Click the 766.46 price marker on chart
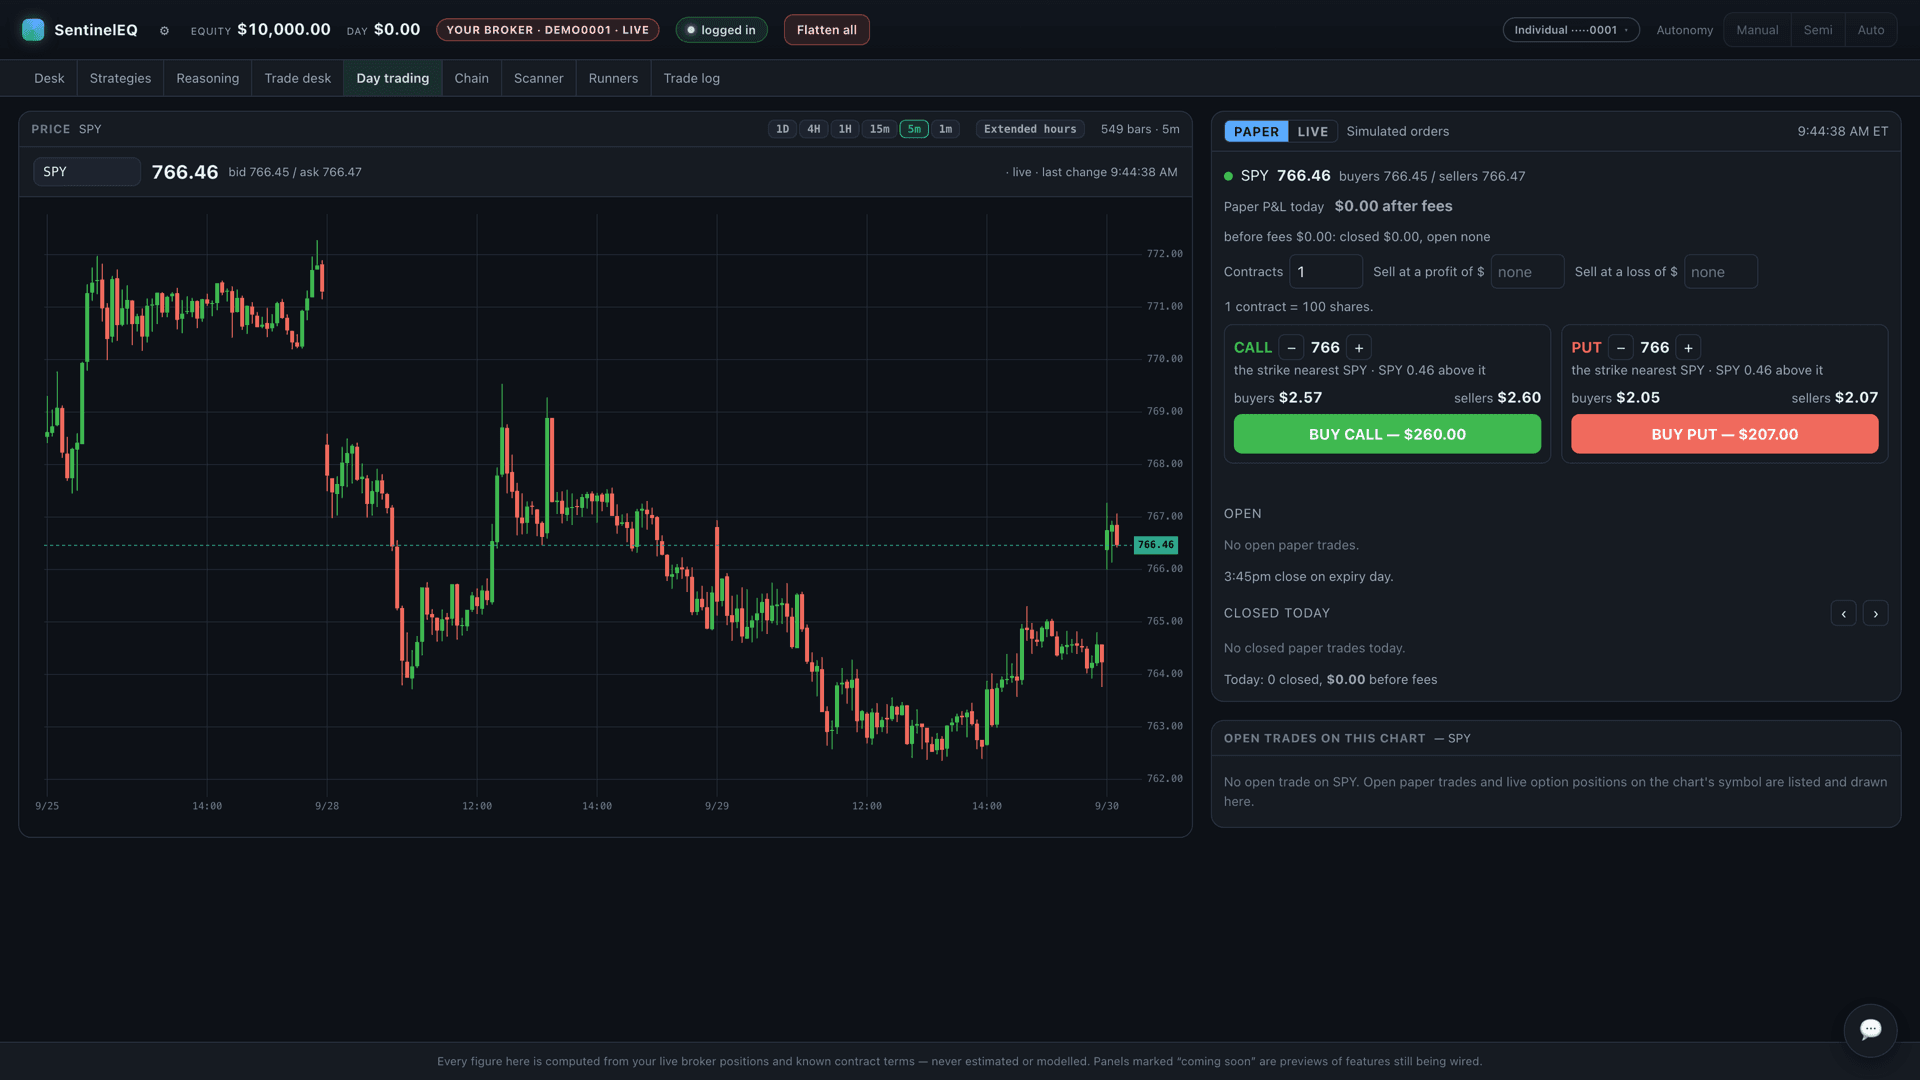1920x1080 pixels. (x=1155, y=545)
